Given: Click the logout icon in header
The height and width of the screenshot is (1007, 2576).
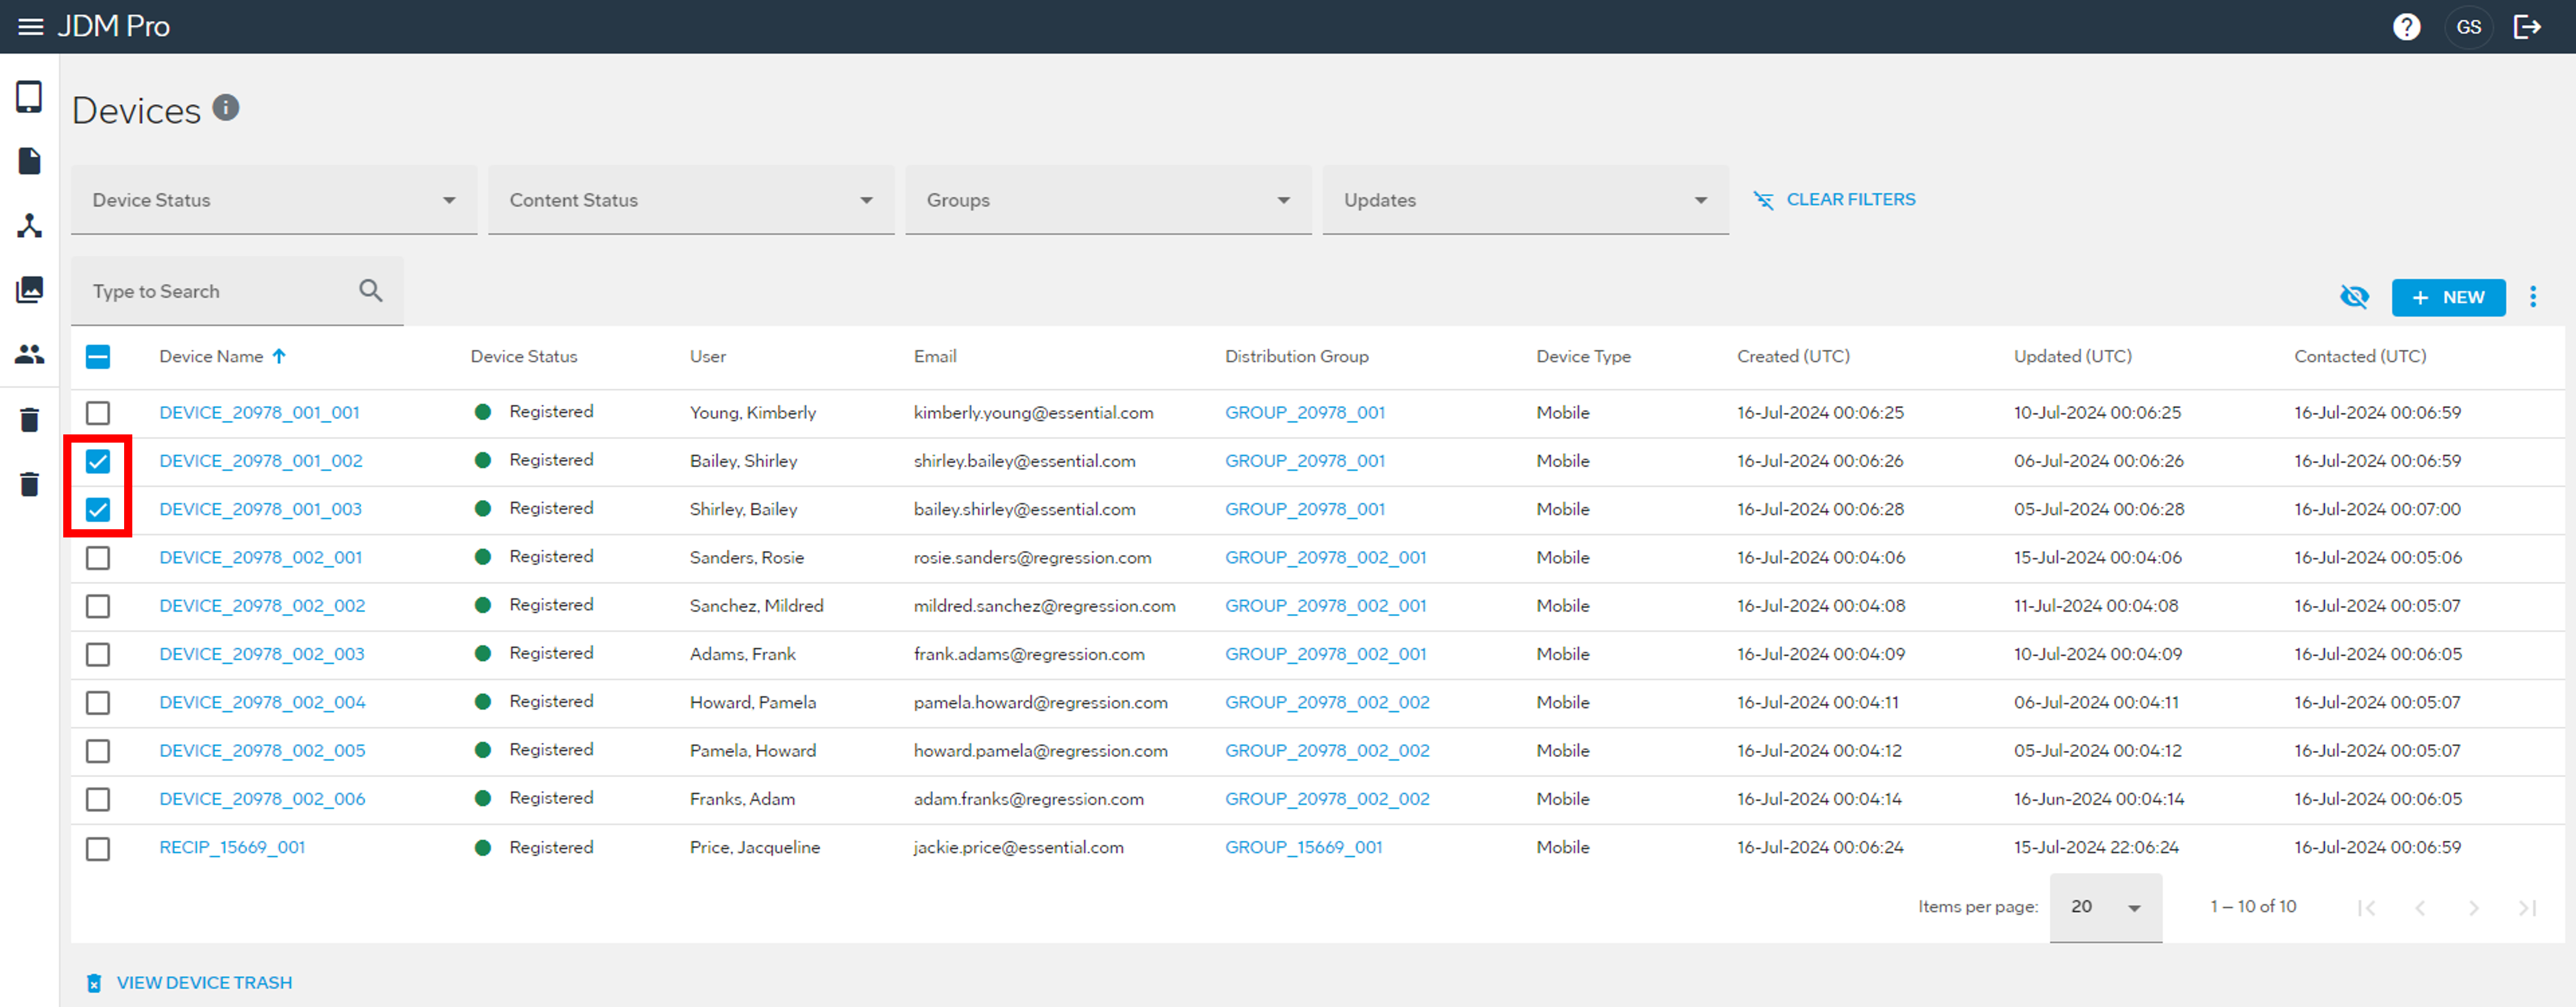Looking at the screenshot, I should point(2527,27).
